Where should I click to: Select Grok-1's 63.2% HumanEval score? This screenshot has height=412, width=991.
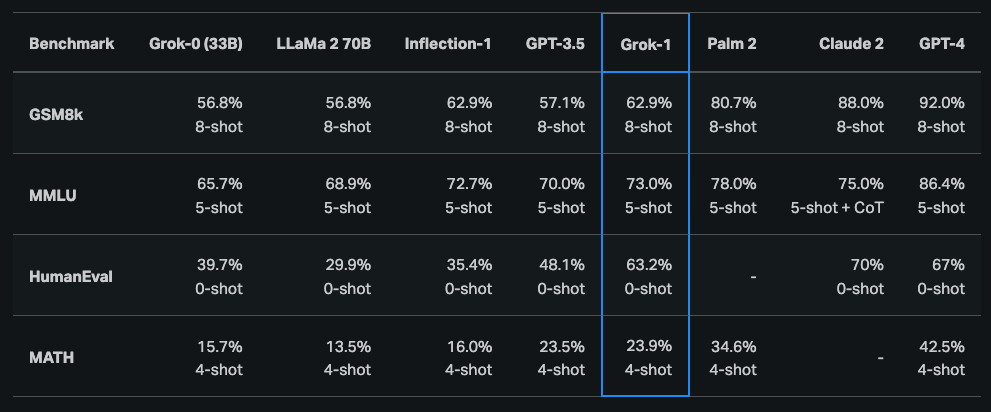tap(647, 265)
